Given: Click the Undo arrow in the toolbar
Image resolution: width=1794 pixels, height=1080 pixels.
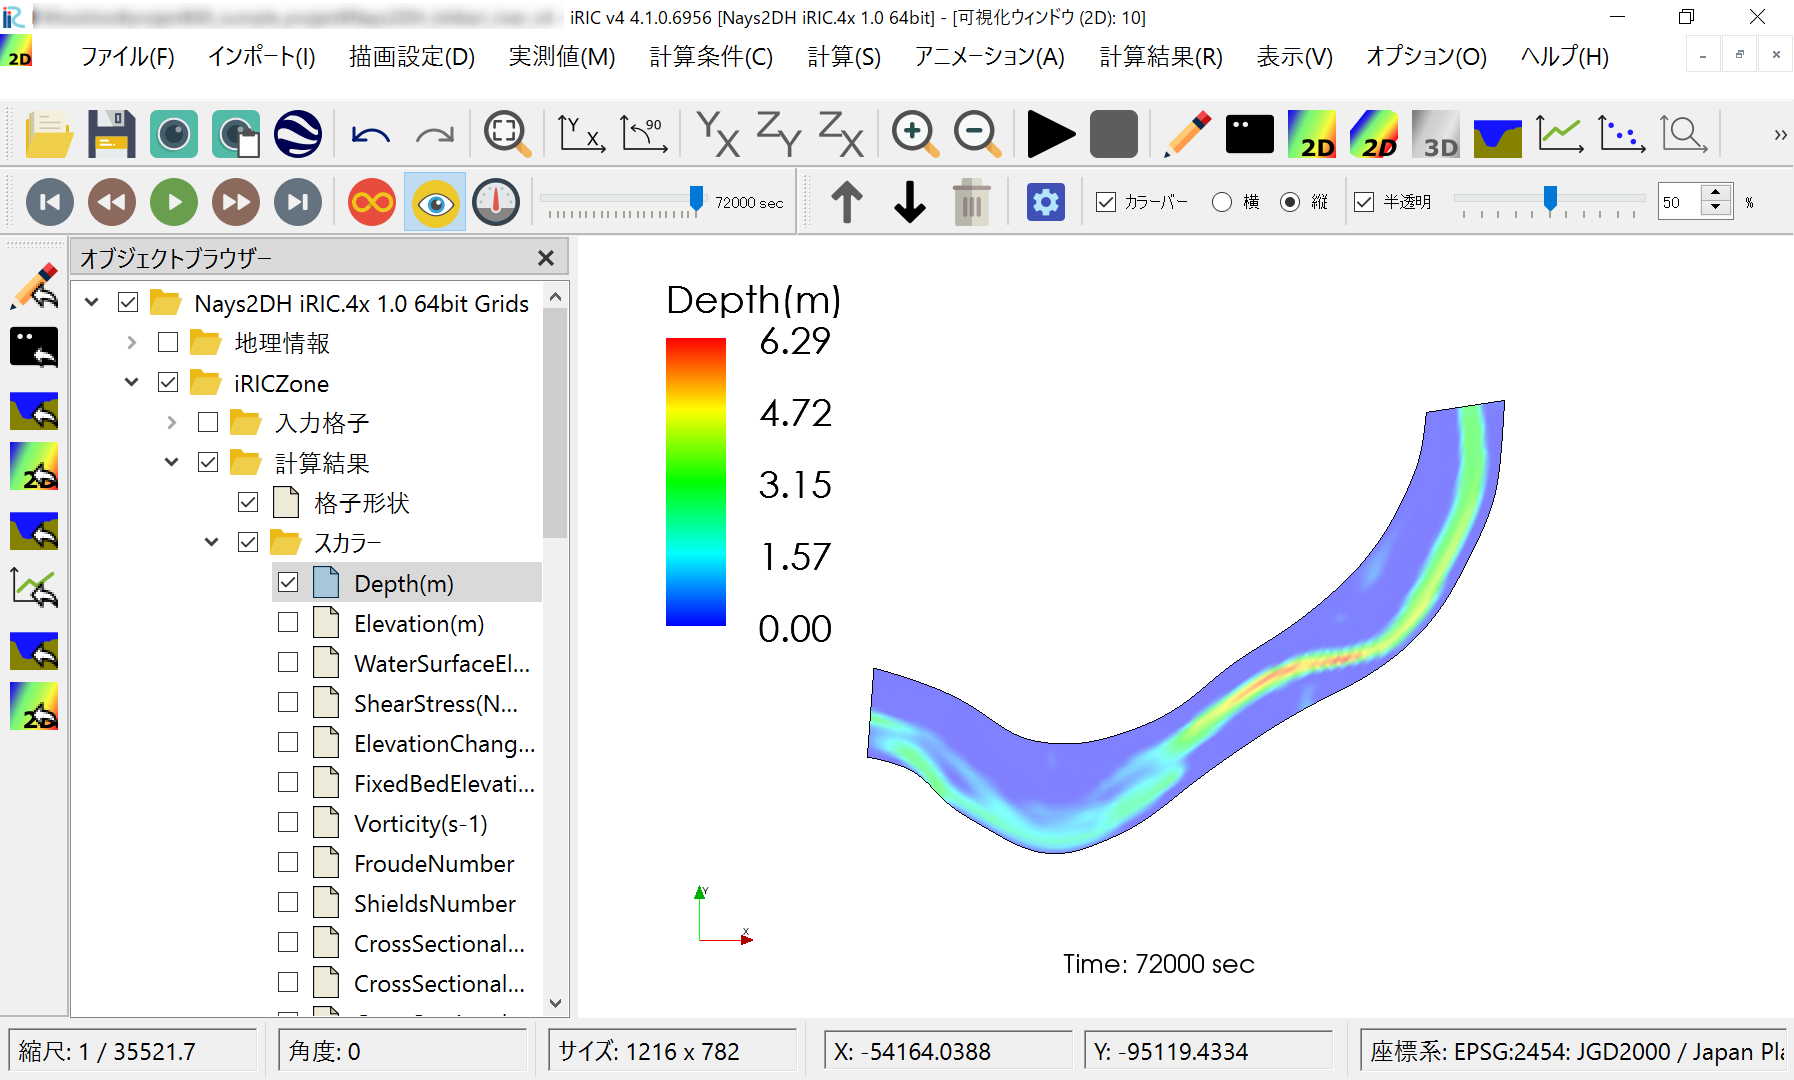Looking at the screenshot, I should [371, 134].
